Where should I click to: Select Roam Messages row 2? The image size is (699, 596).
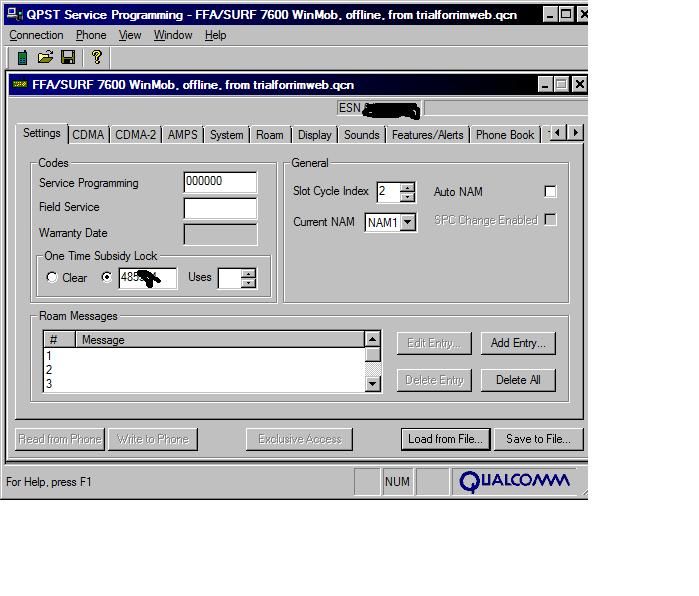204,370
